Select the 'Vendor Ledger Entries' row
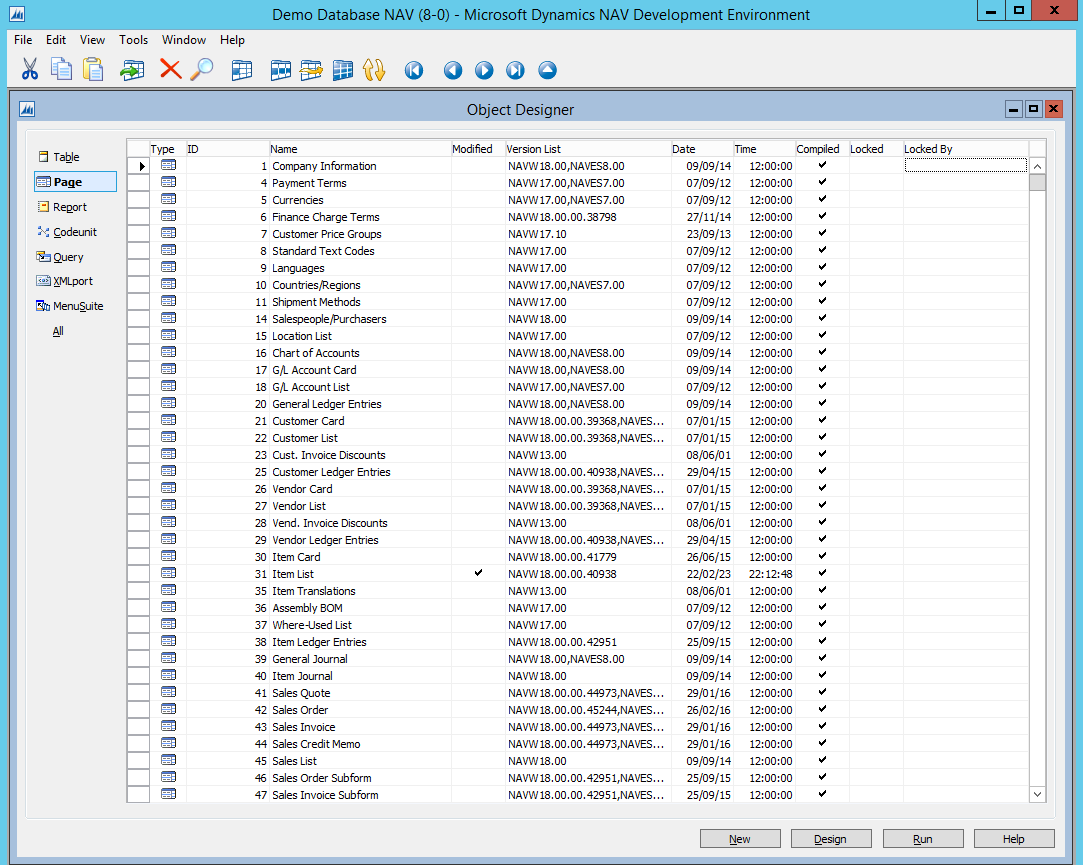This screenshot has width=1083, height=865. tap(577, 540)
